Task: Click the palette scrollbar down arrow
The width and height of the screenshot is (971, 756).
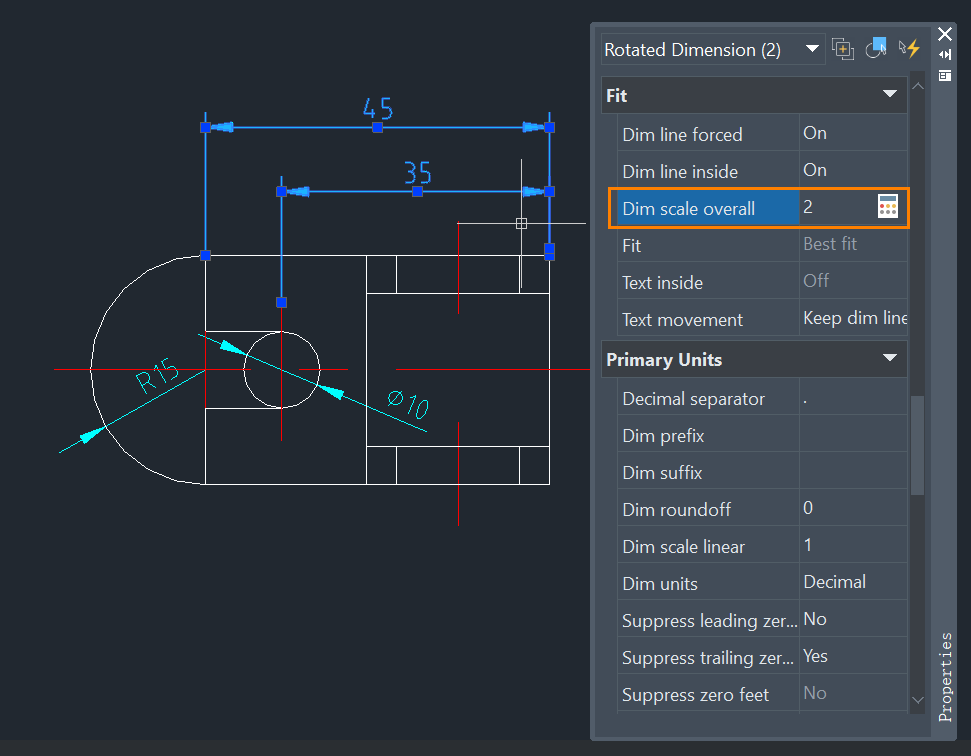Action: (918, 700)
